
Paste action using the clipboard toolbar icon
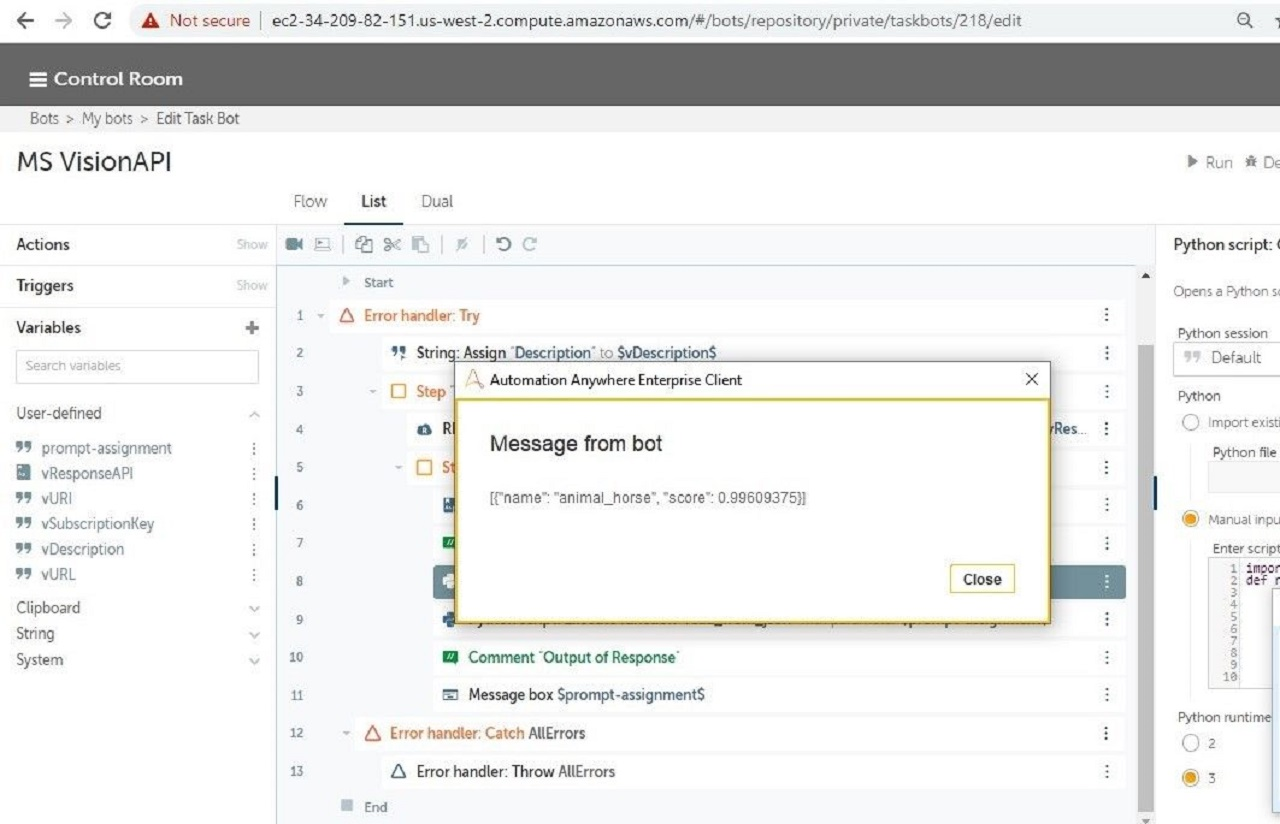click(x=421, y=244)
